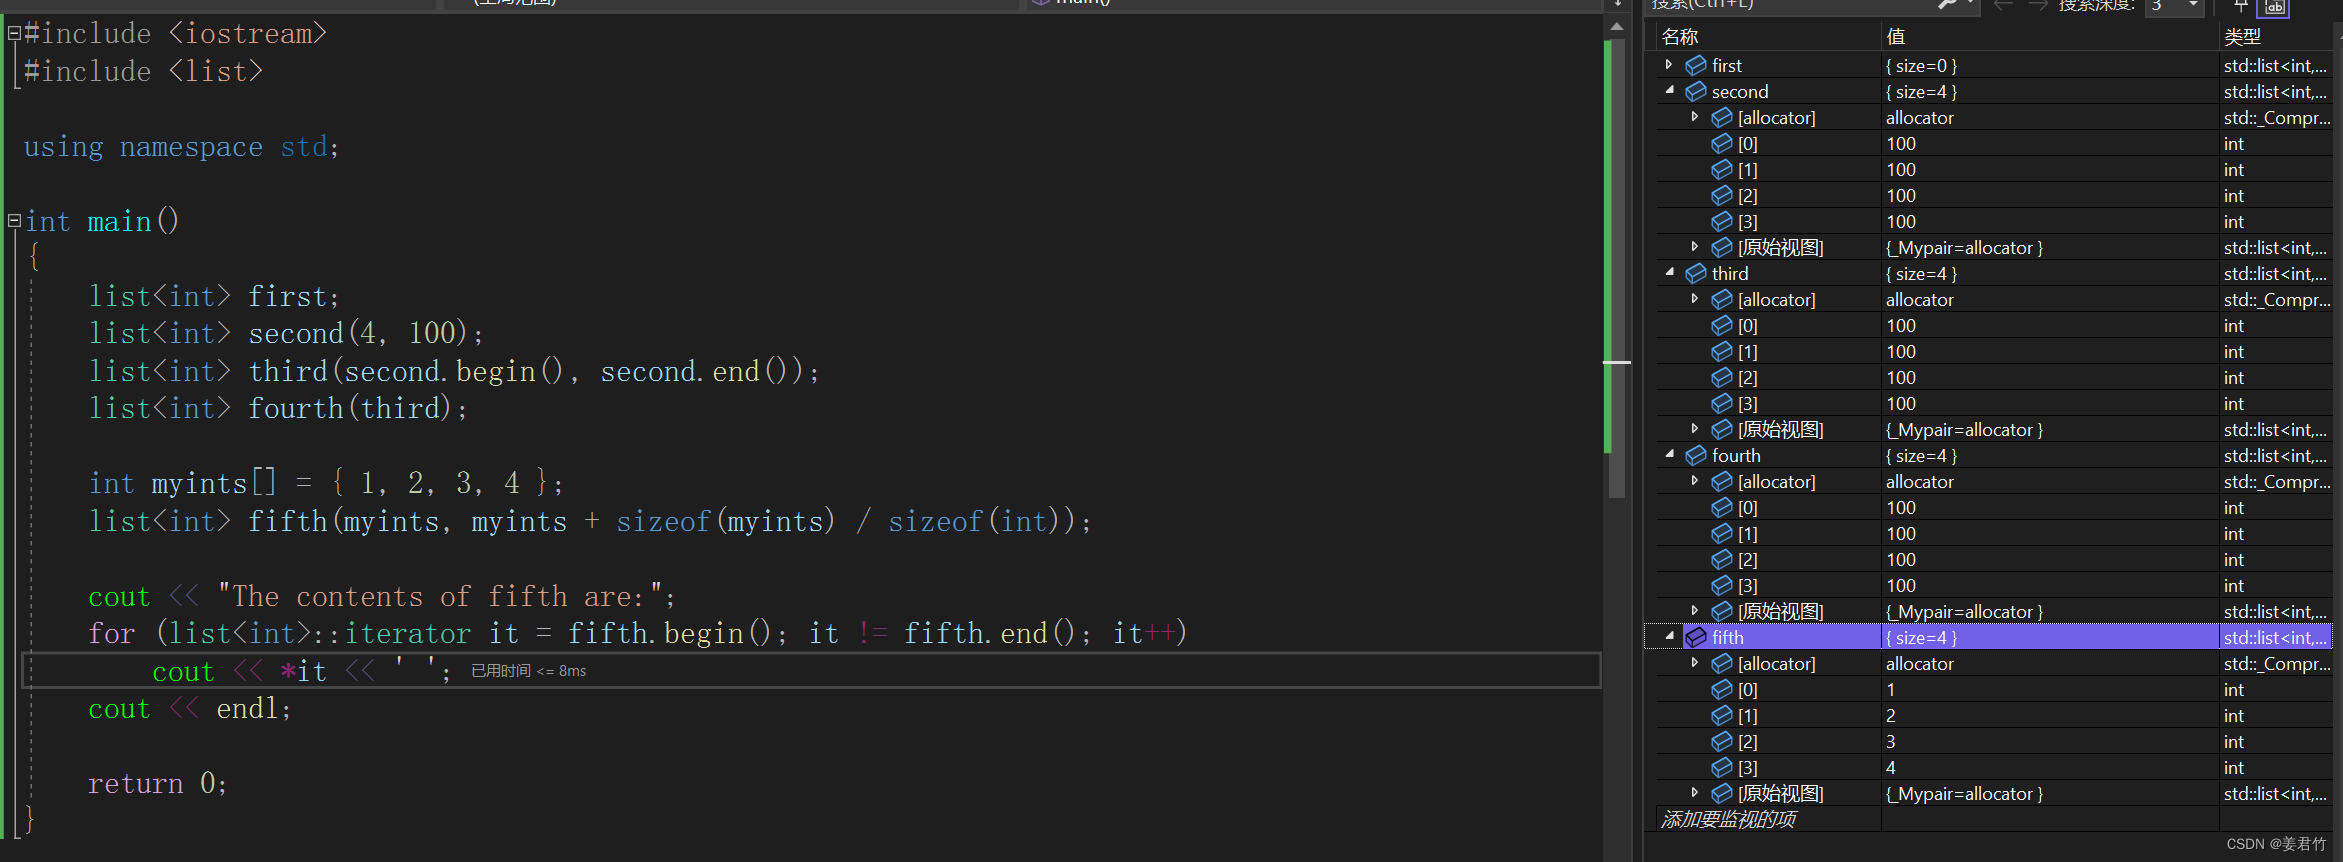Click the icon of [allocator] under fifth
Image resolution: width=2343 pixels, height=862 pixels.
pyautogui.click(x=1722, y=663)
